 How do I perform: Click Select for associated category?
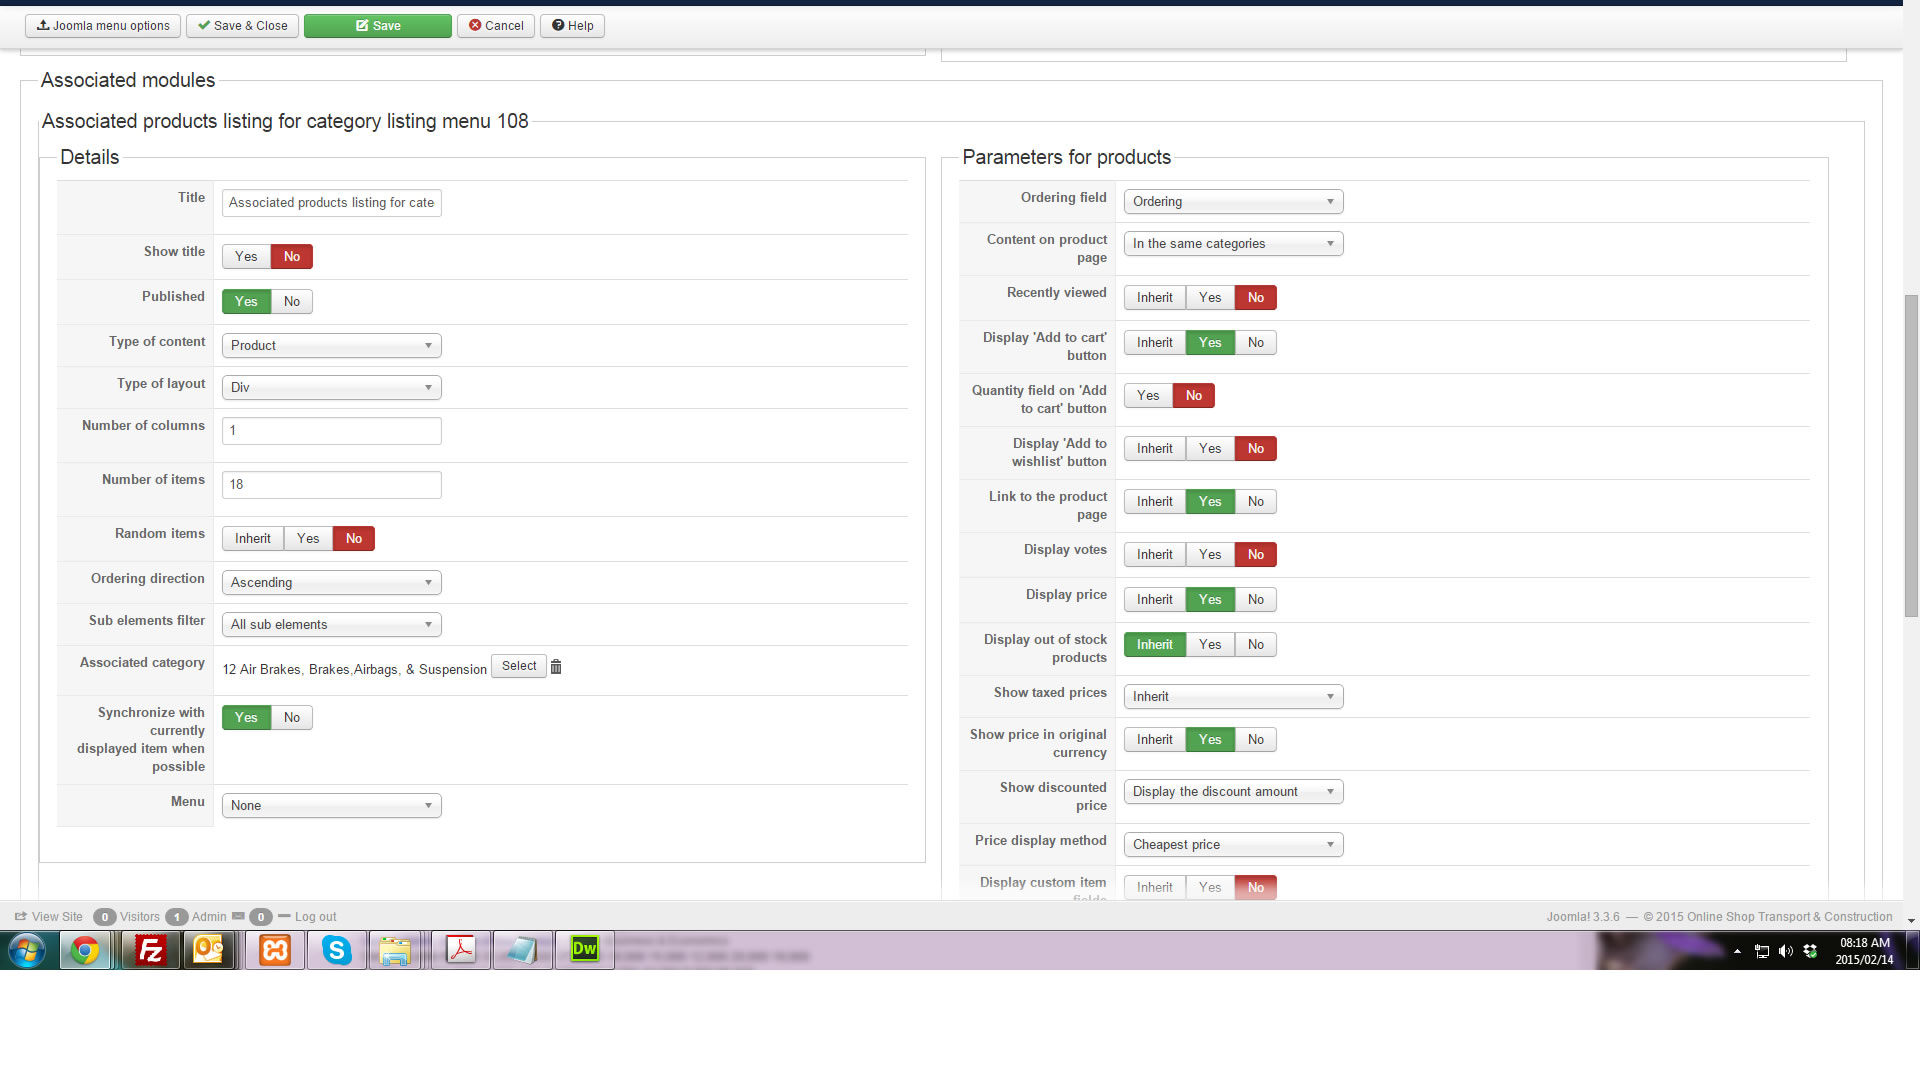click(x=518, y=666)
